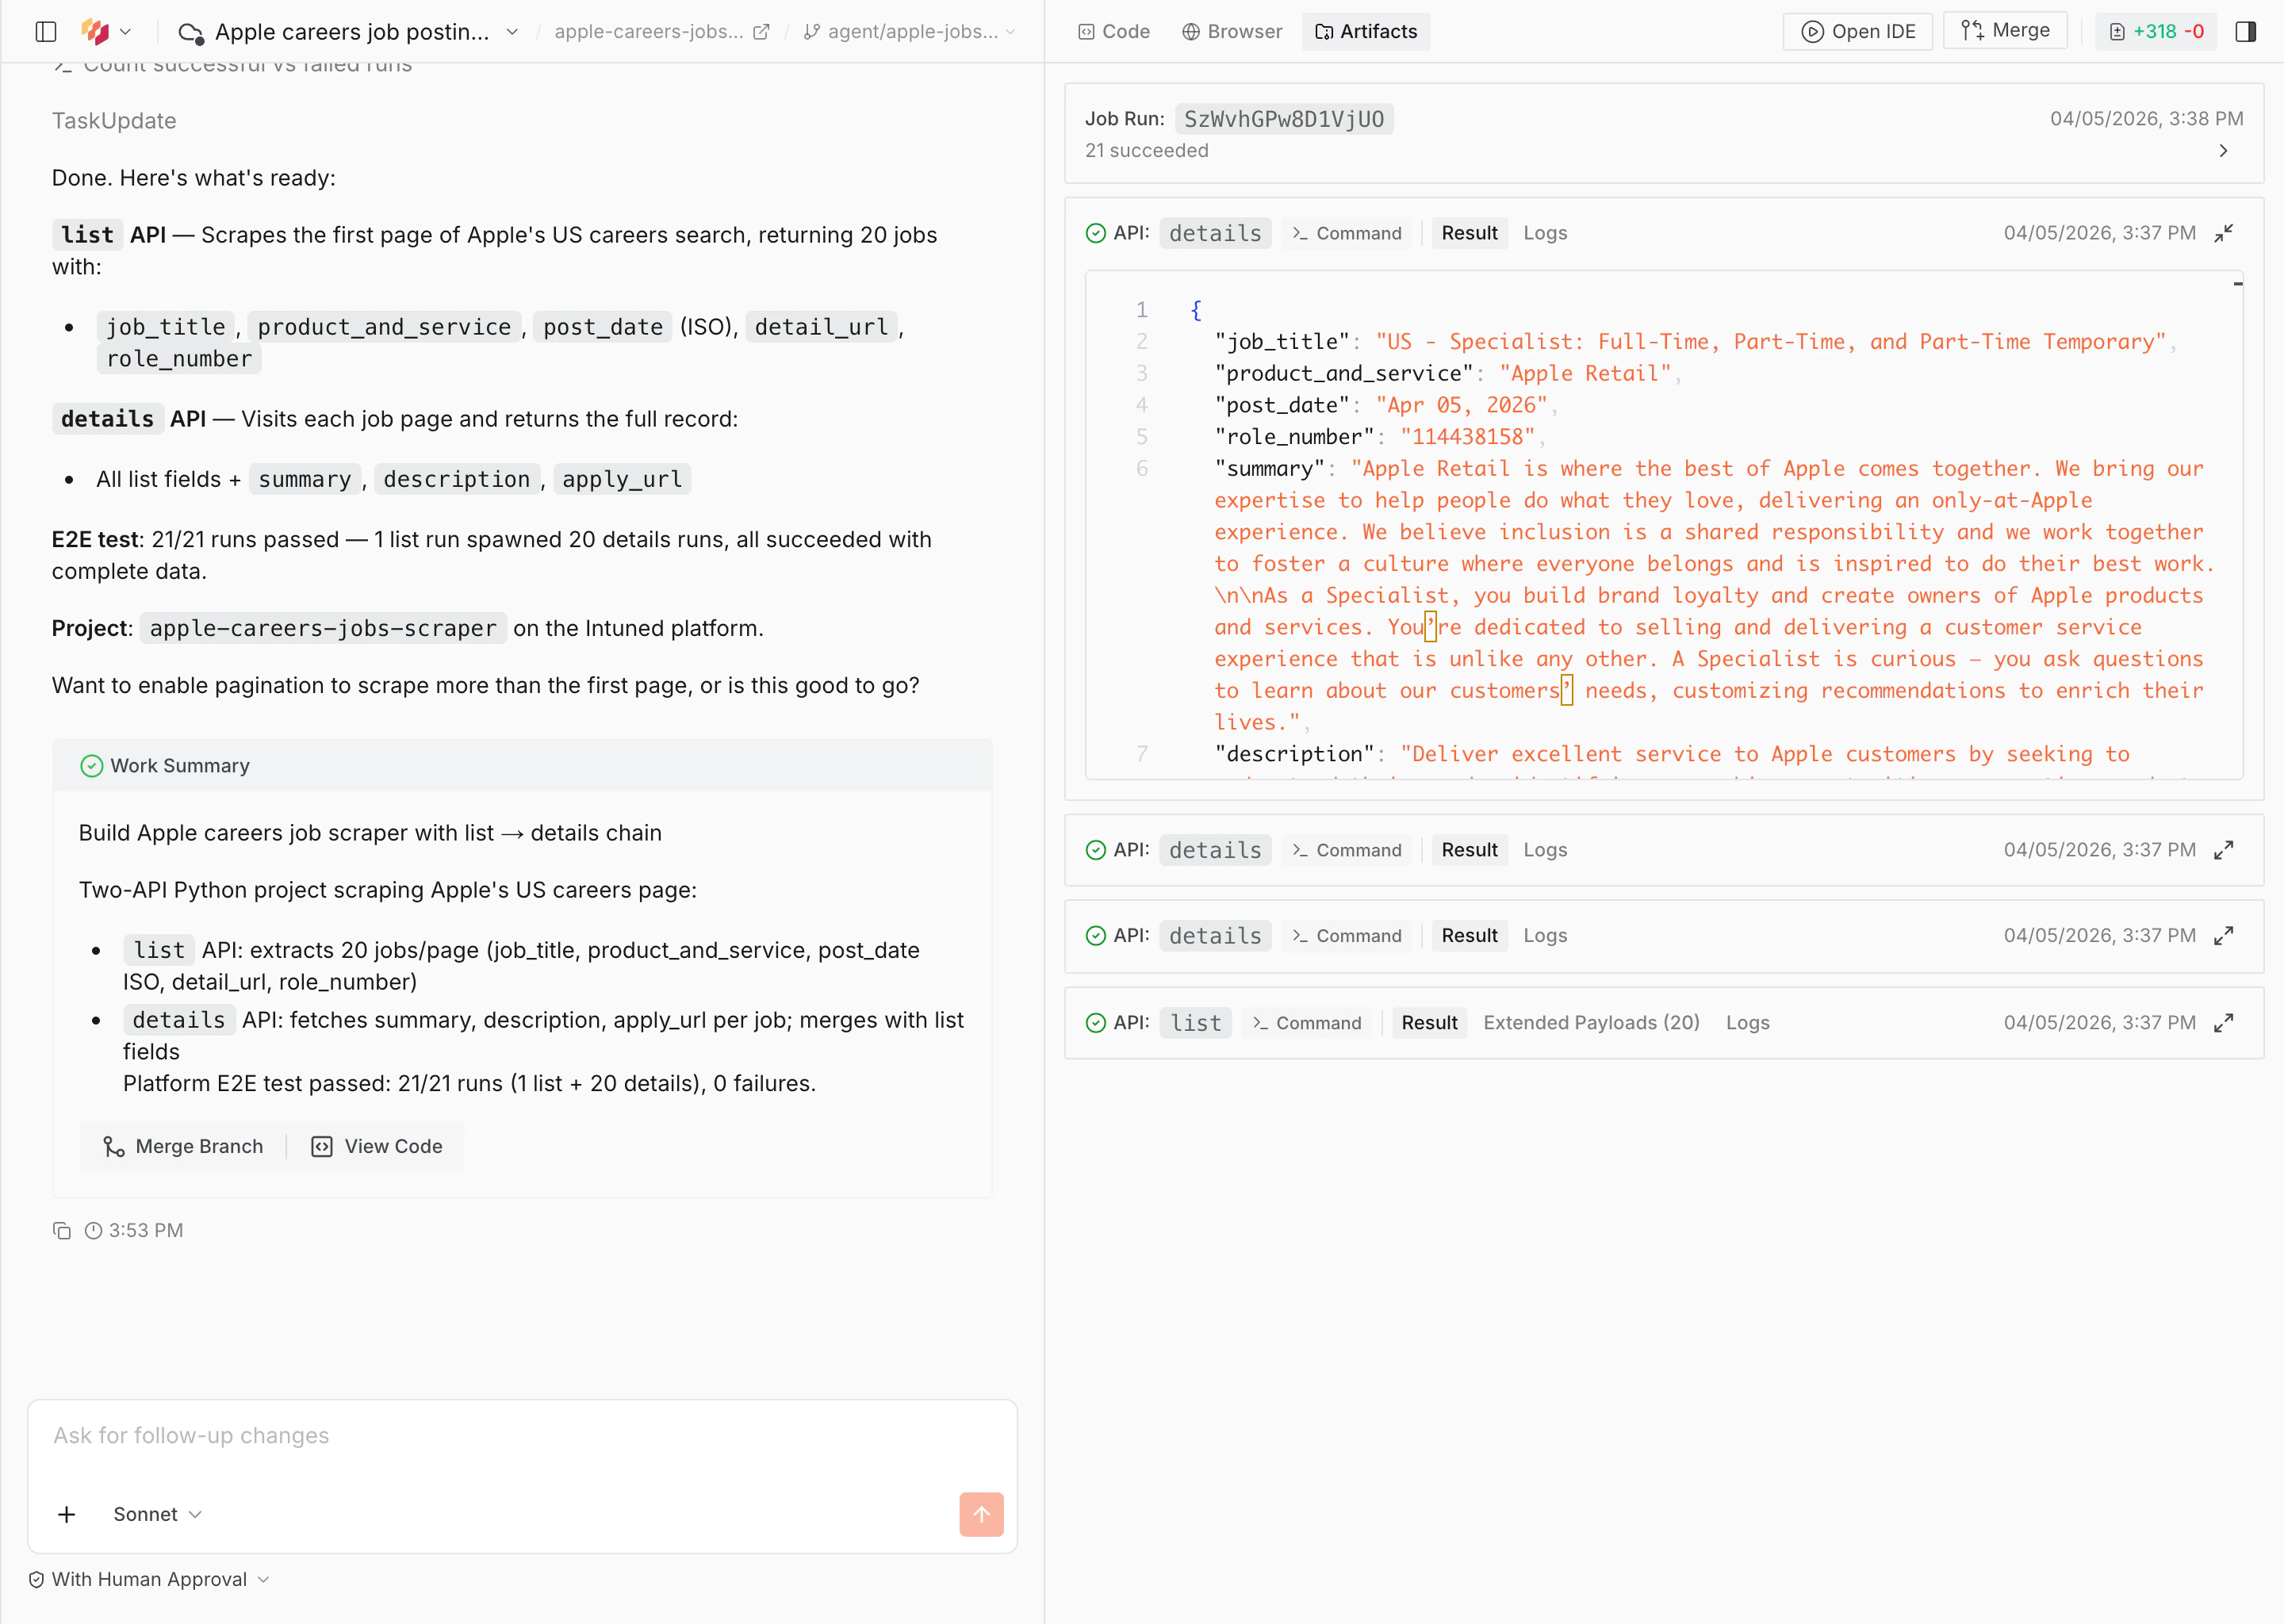Expand the conversation title dropdown
This screenshot has width=2284, height=1624.
point(512,32)
